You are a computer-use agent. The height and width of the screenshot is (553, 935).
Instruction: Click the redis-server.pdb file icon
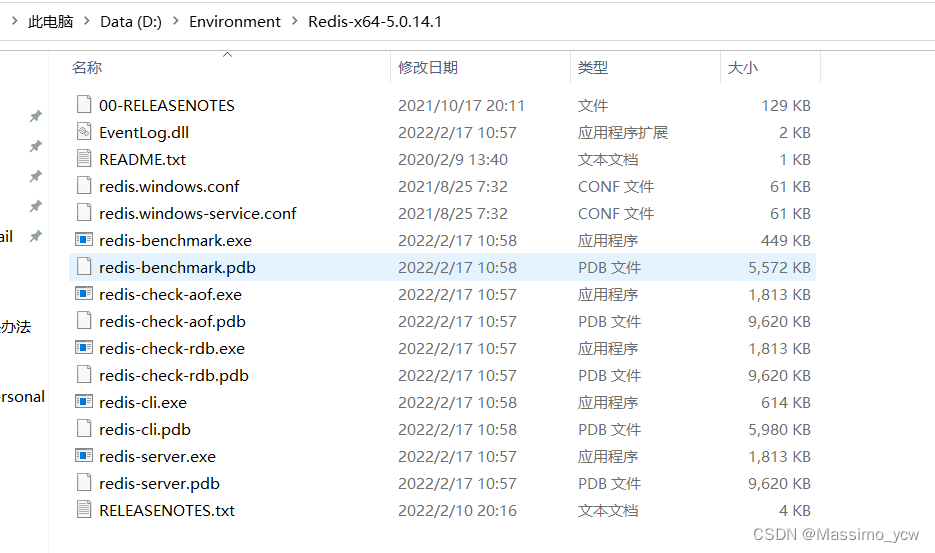point(84,483)
